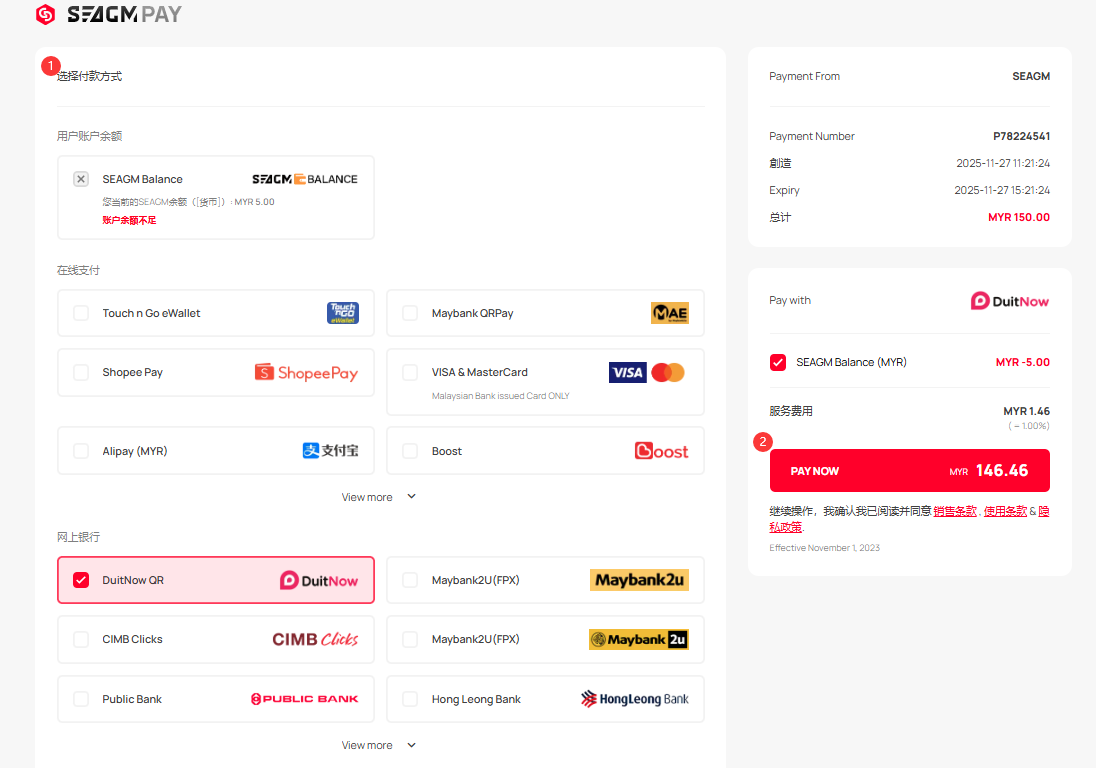Screen dimensions: 1096x768
Task: Open the 使用条款 terms of use link
Action: click(x=1004, y=511)
